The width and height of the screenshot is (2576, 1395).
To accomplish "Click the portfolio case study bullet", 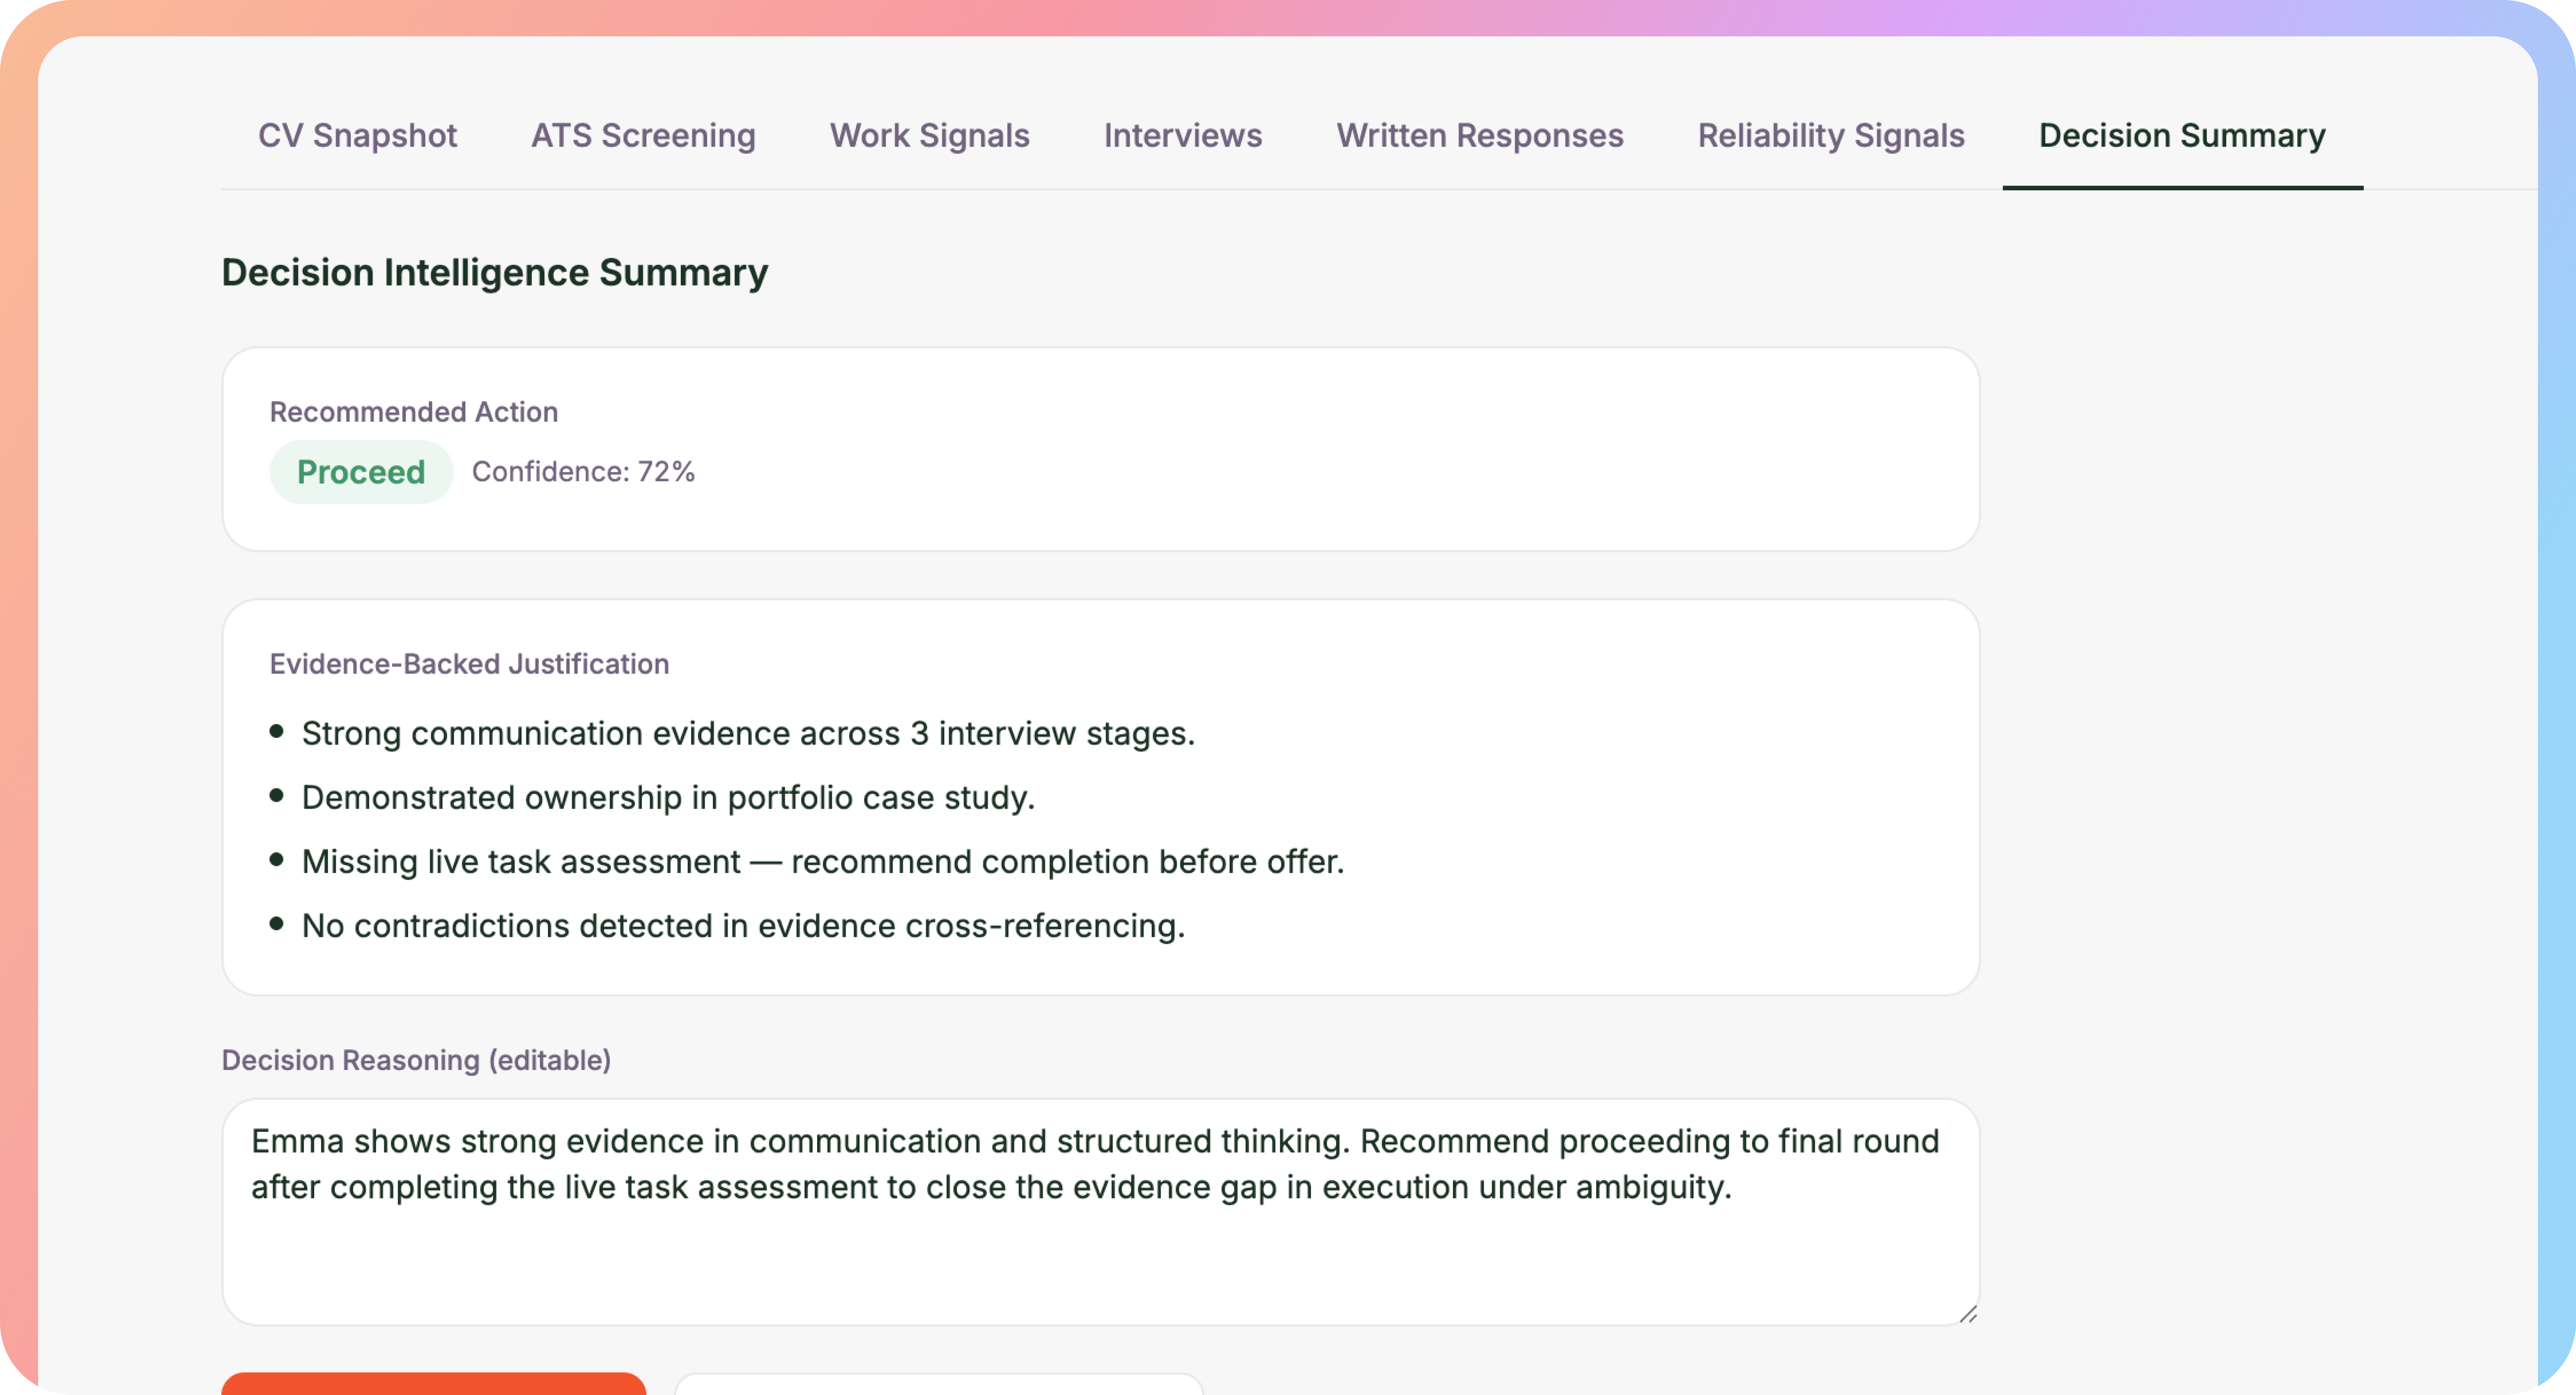I will point(668,797).
